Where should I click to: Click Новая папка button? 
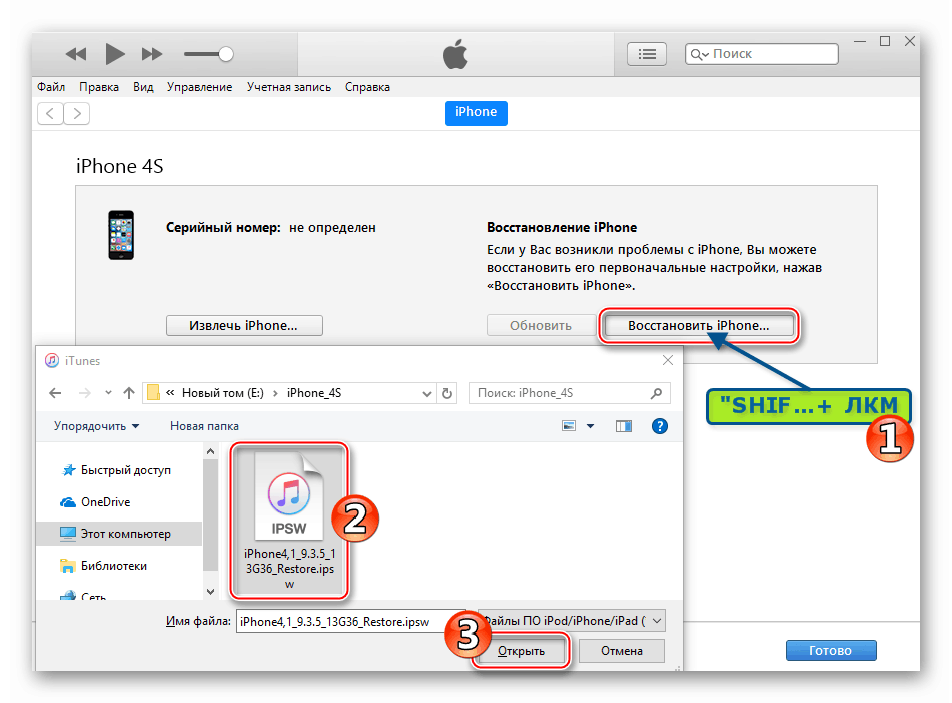click(x=204, y=426)
